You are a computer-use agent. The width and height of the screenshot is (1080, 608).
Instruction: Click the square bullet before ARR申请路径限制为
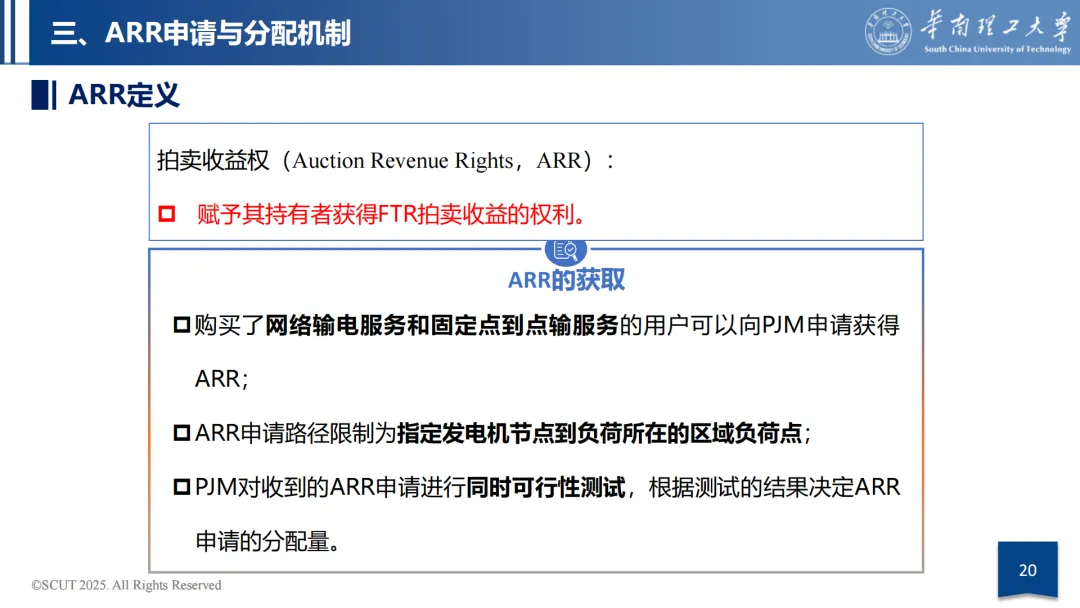182,433
